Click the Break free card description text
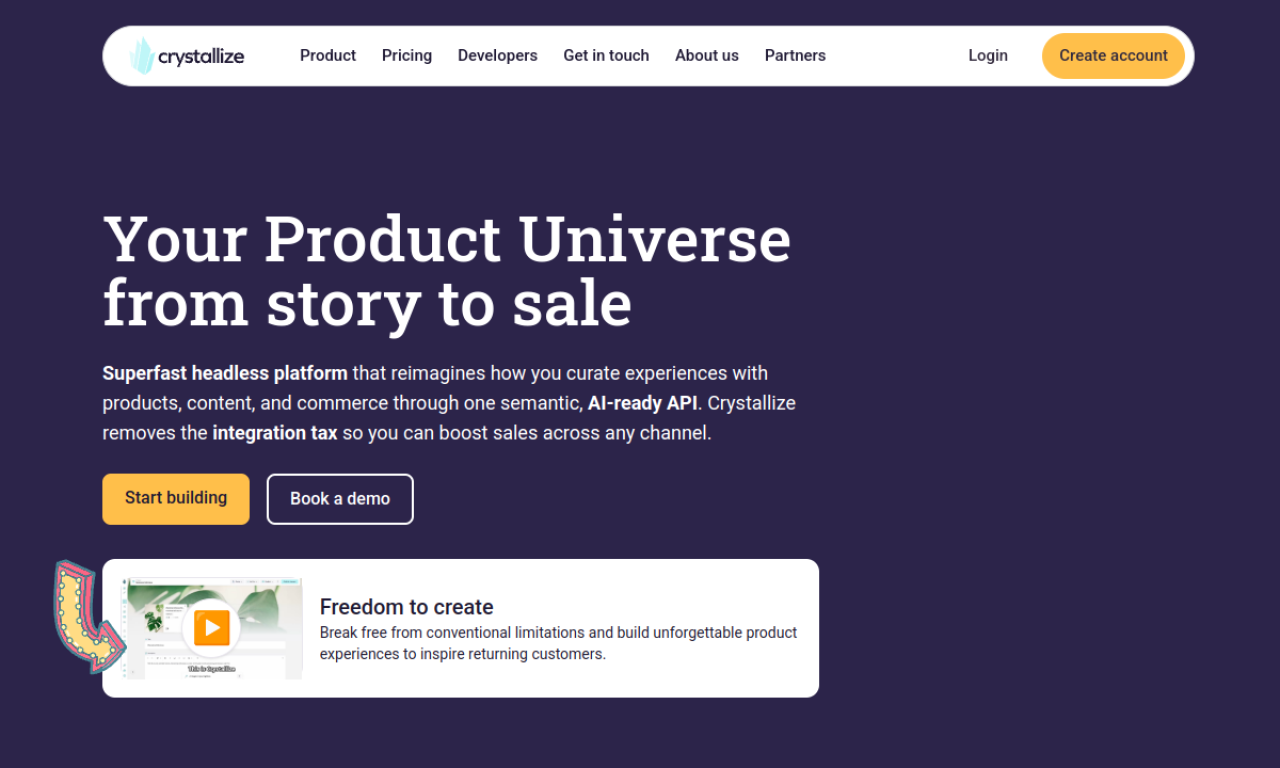Image resolution: width=1280 pixels, height=768 pixels. (x=558, y=643)
